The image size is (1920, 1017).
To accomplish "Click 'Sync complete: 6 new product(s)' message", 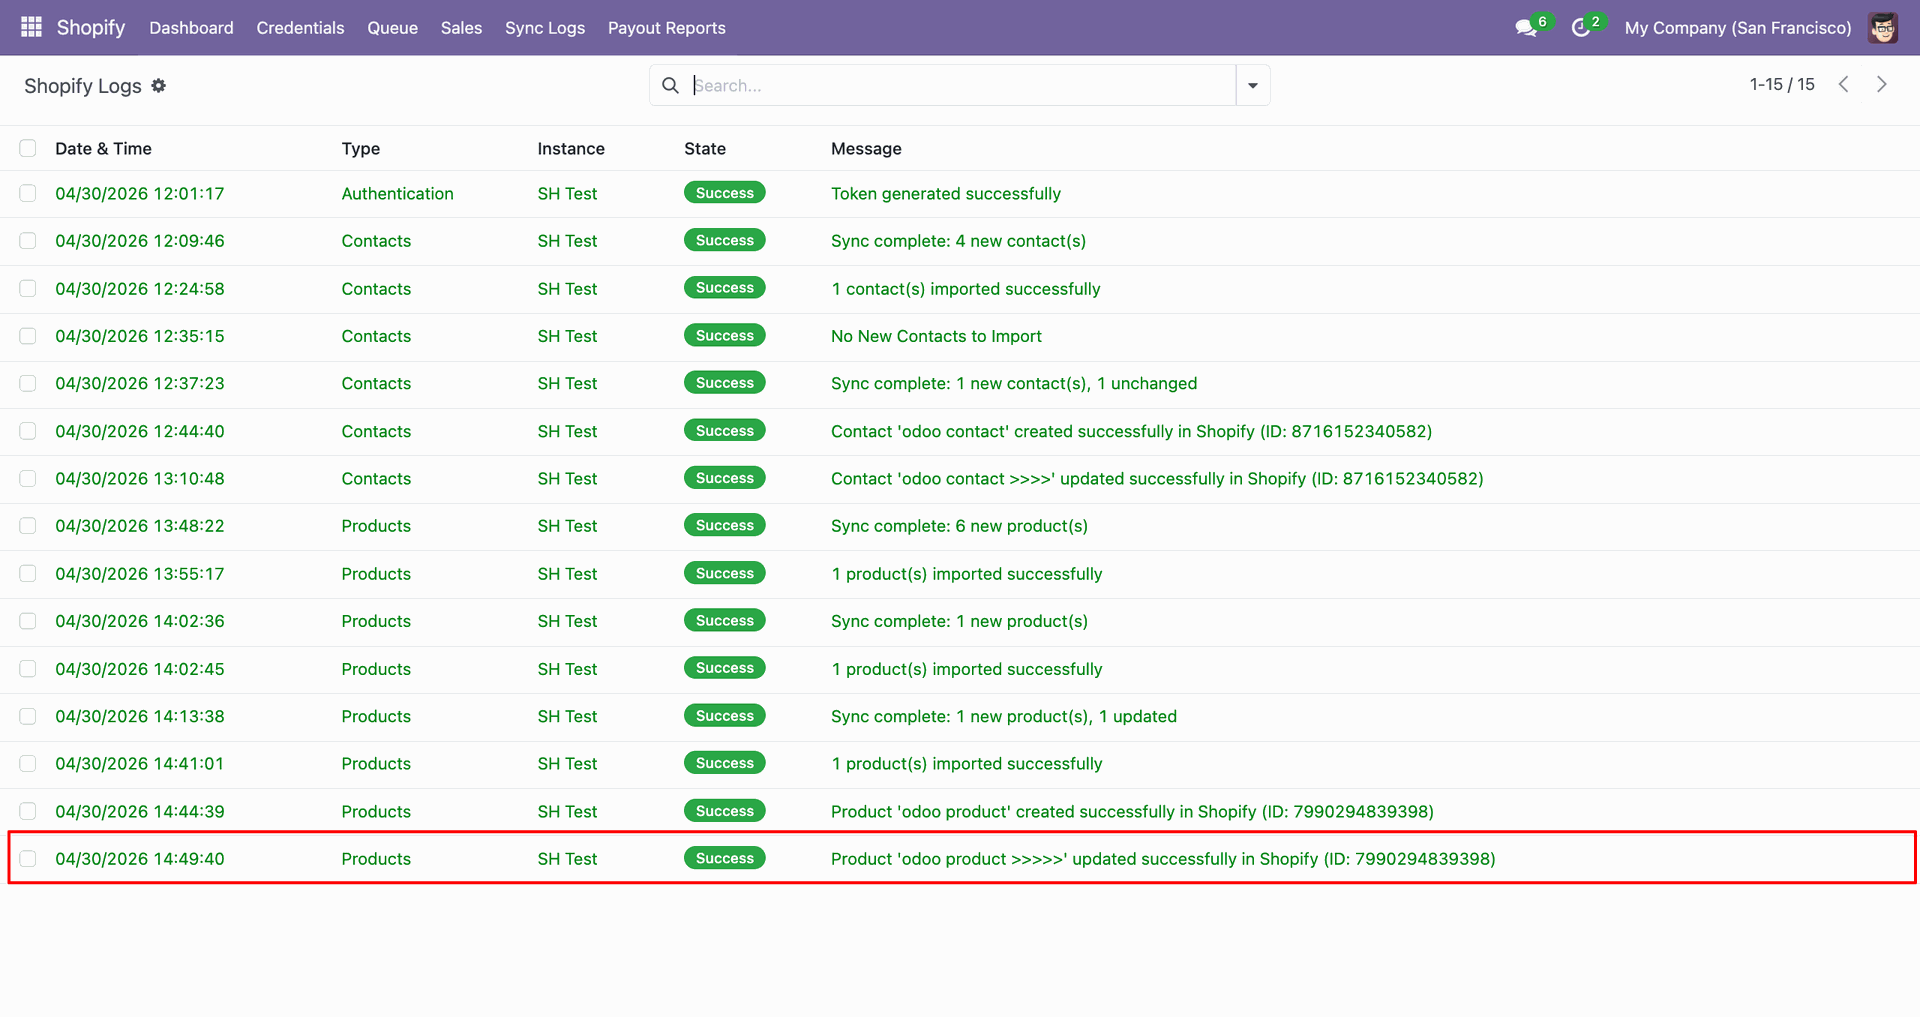I will point(959,526).
